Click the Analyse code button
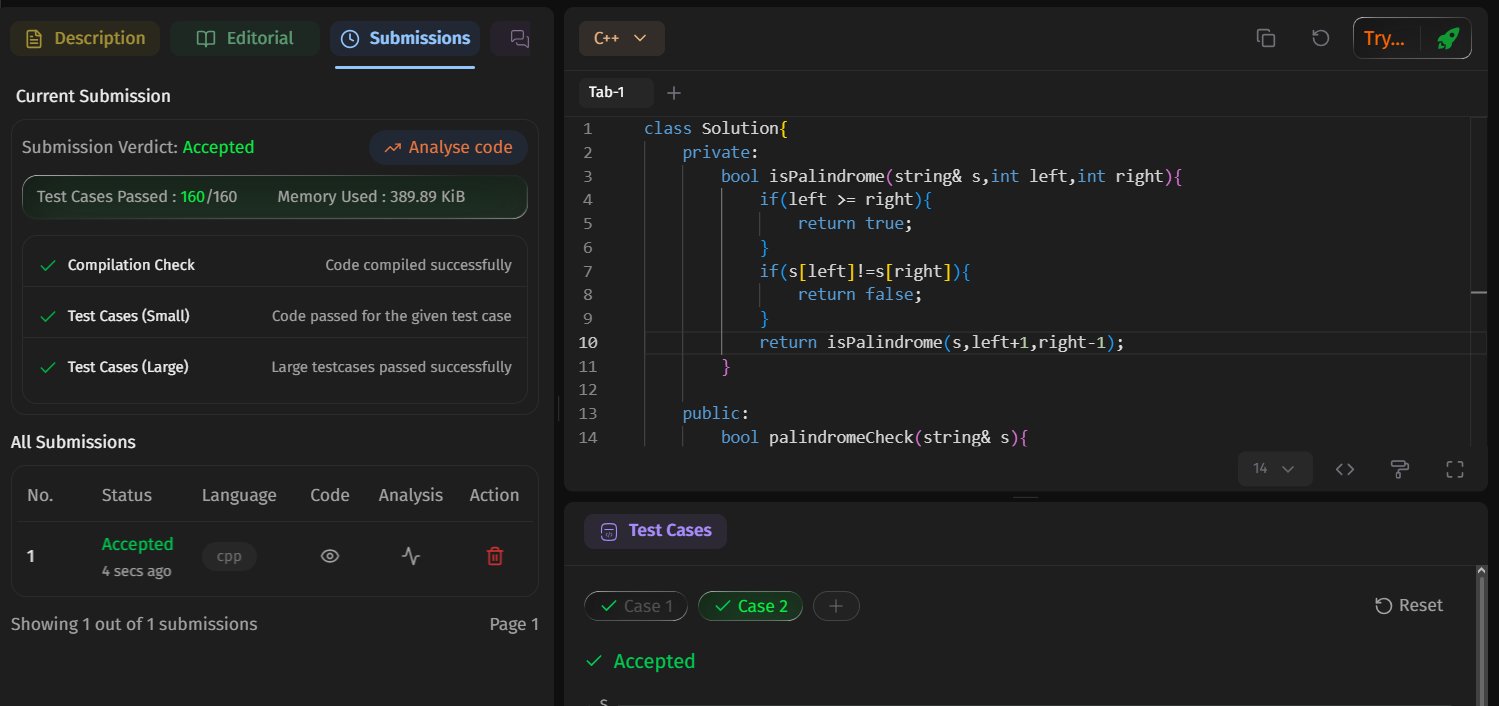Viewport: 1499px width, 706px height. pos(448,148)
